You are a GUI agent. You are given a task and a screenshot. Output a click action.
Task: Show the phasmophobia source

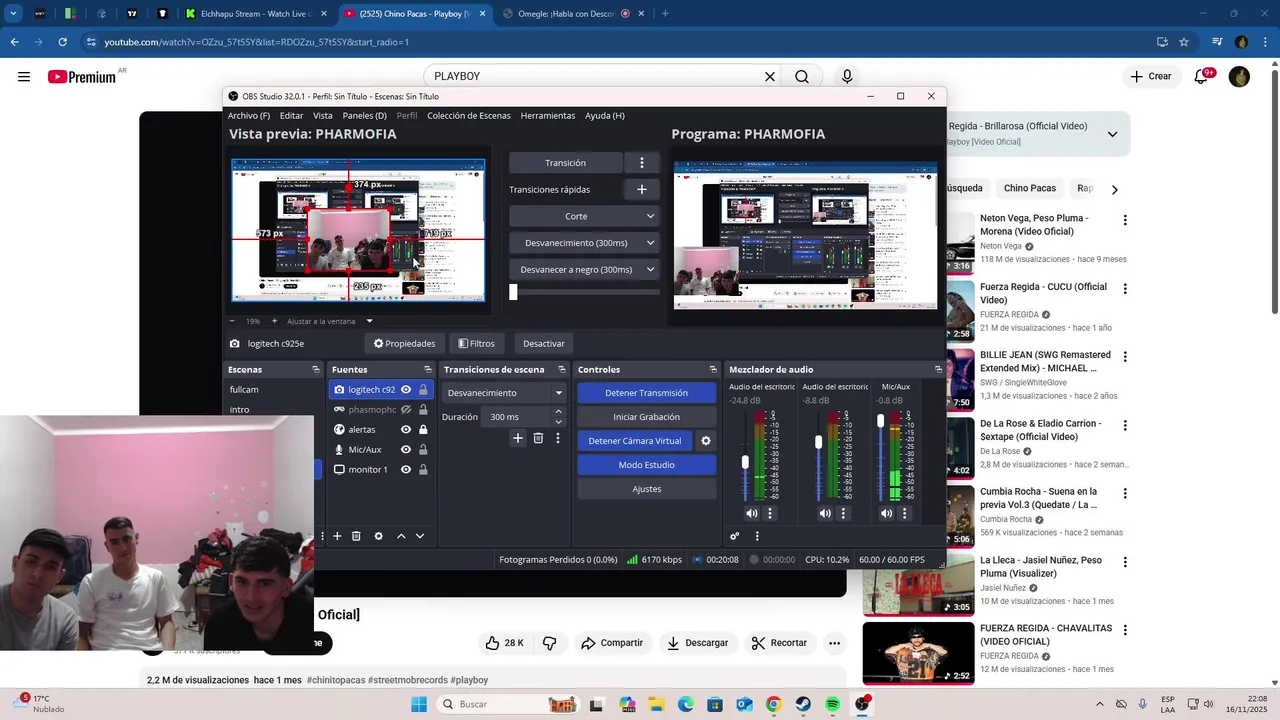tap(406, 410)
